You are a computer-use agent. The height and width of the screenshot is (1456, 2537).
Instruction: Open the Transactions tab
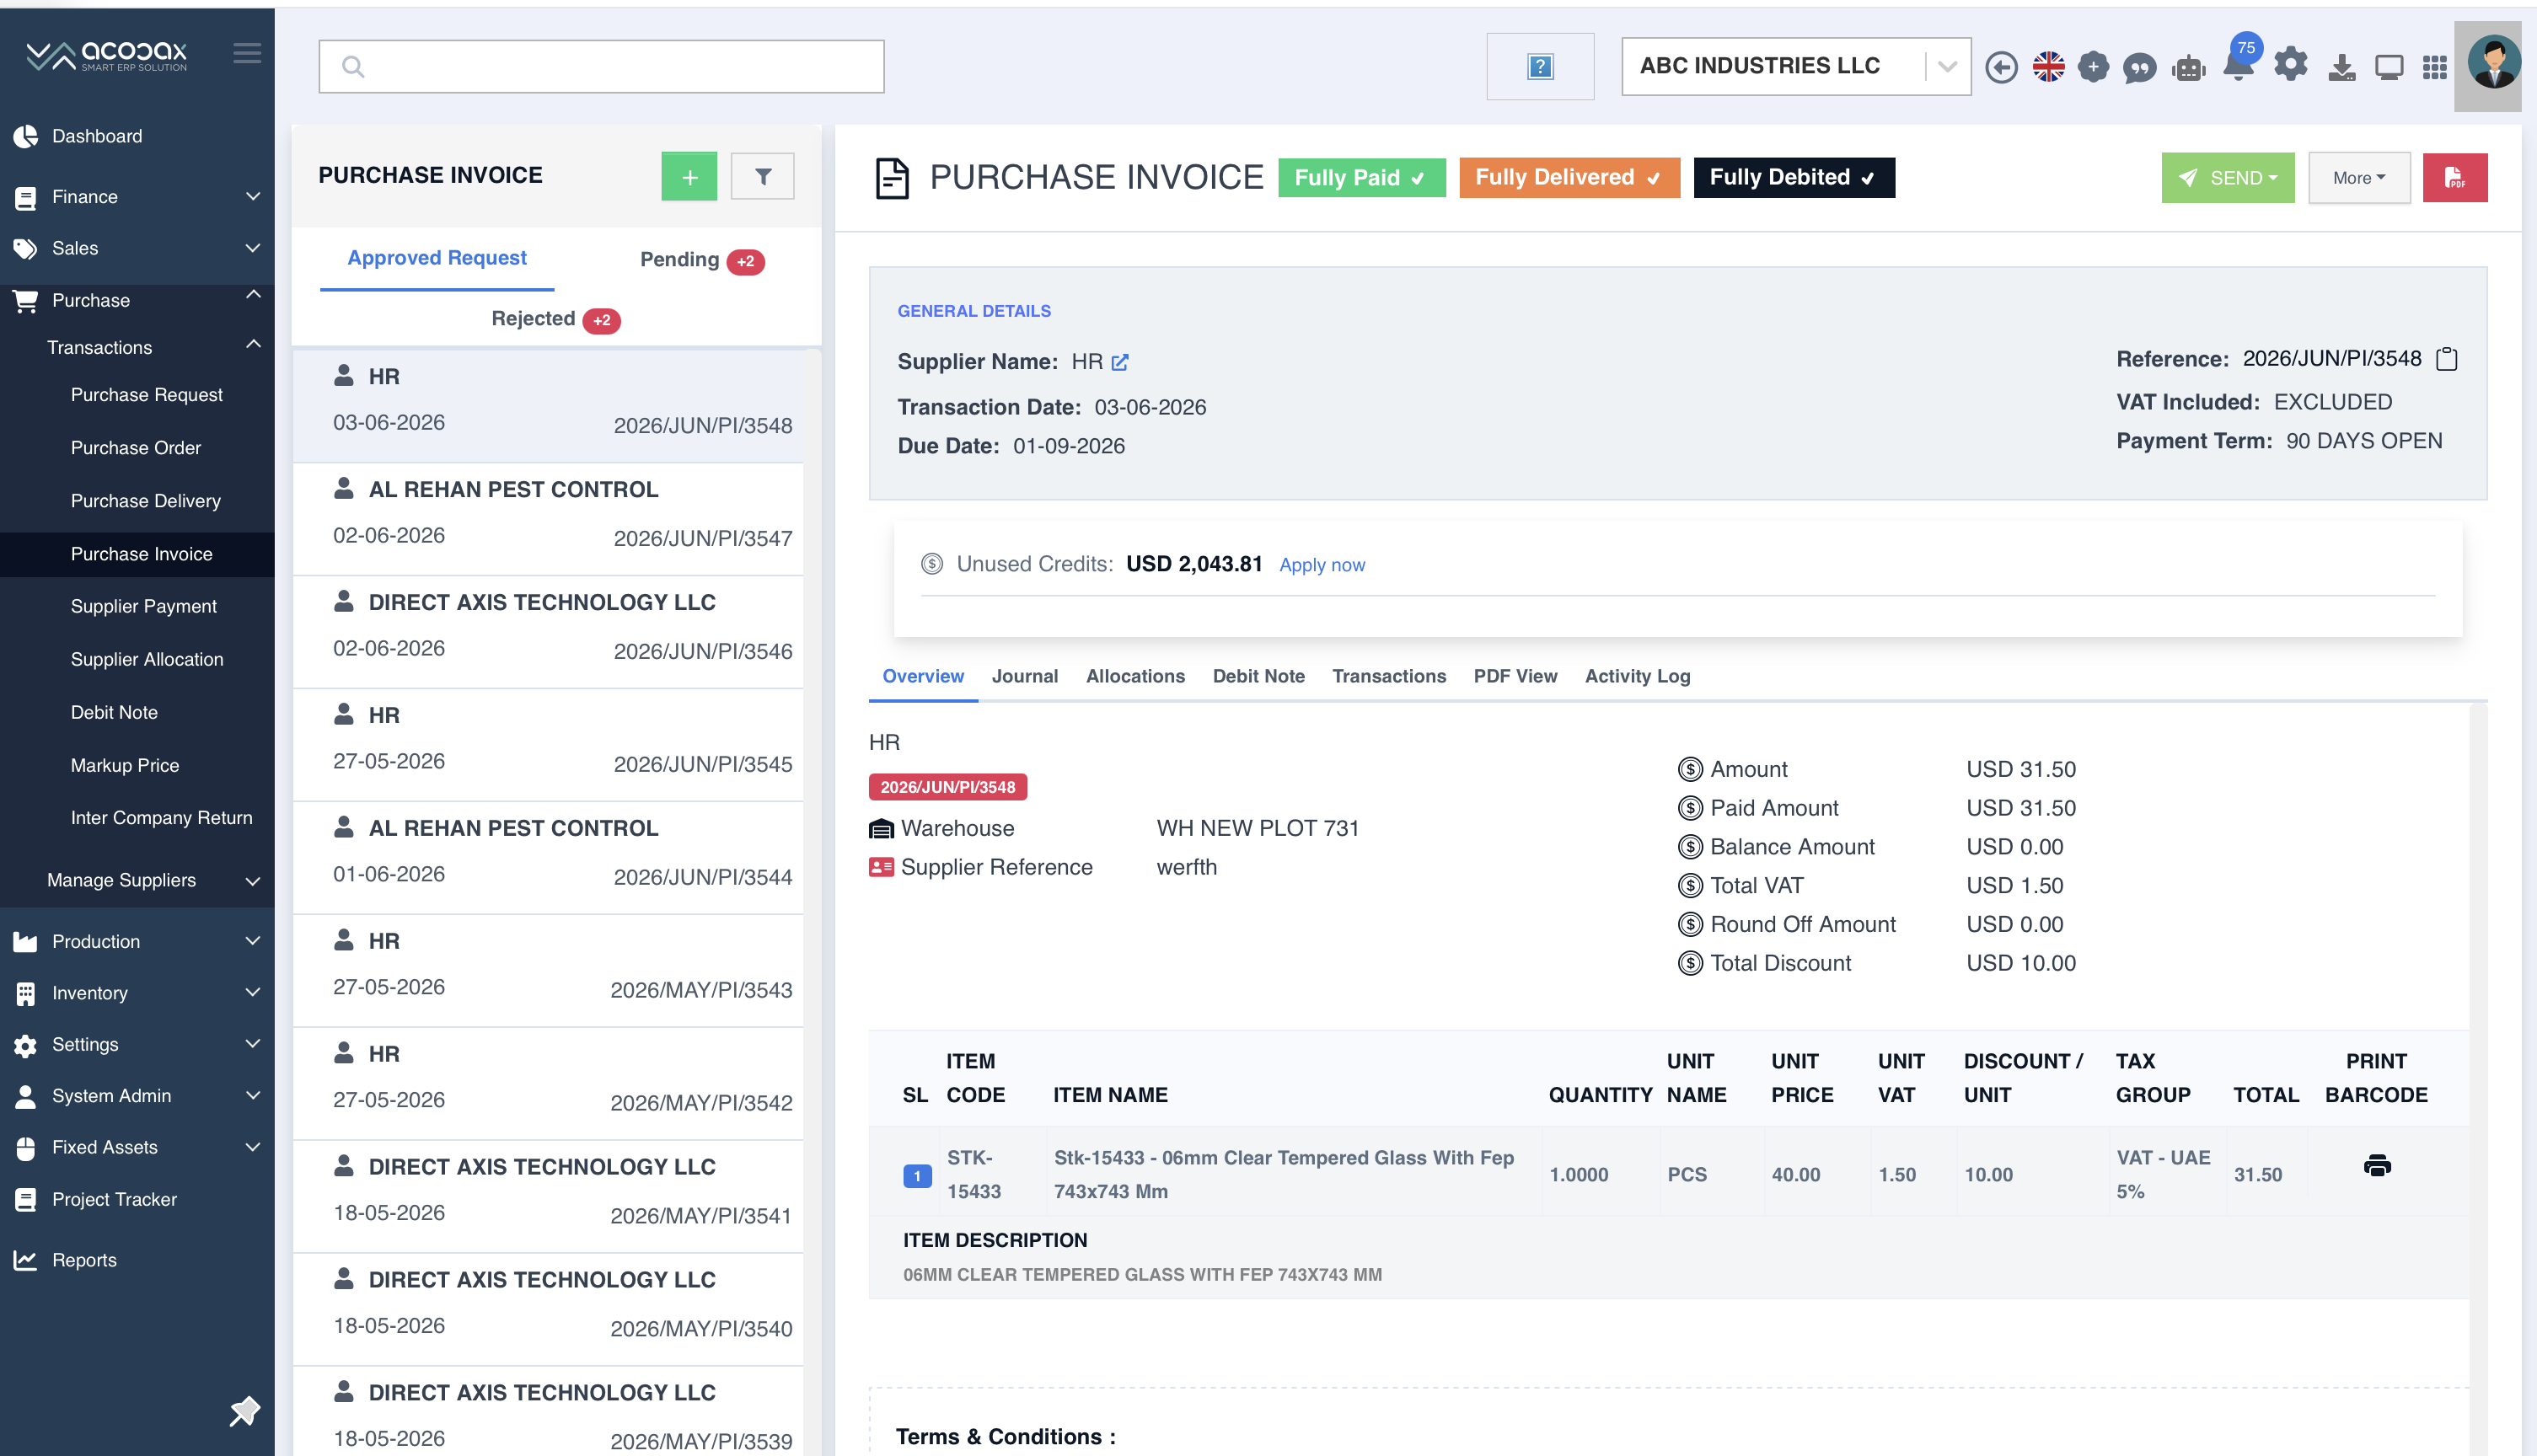tap(1388, 676)
